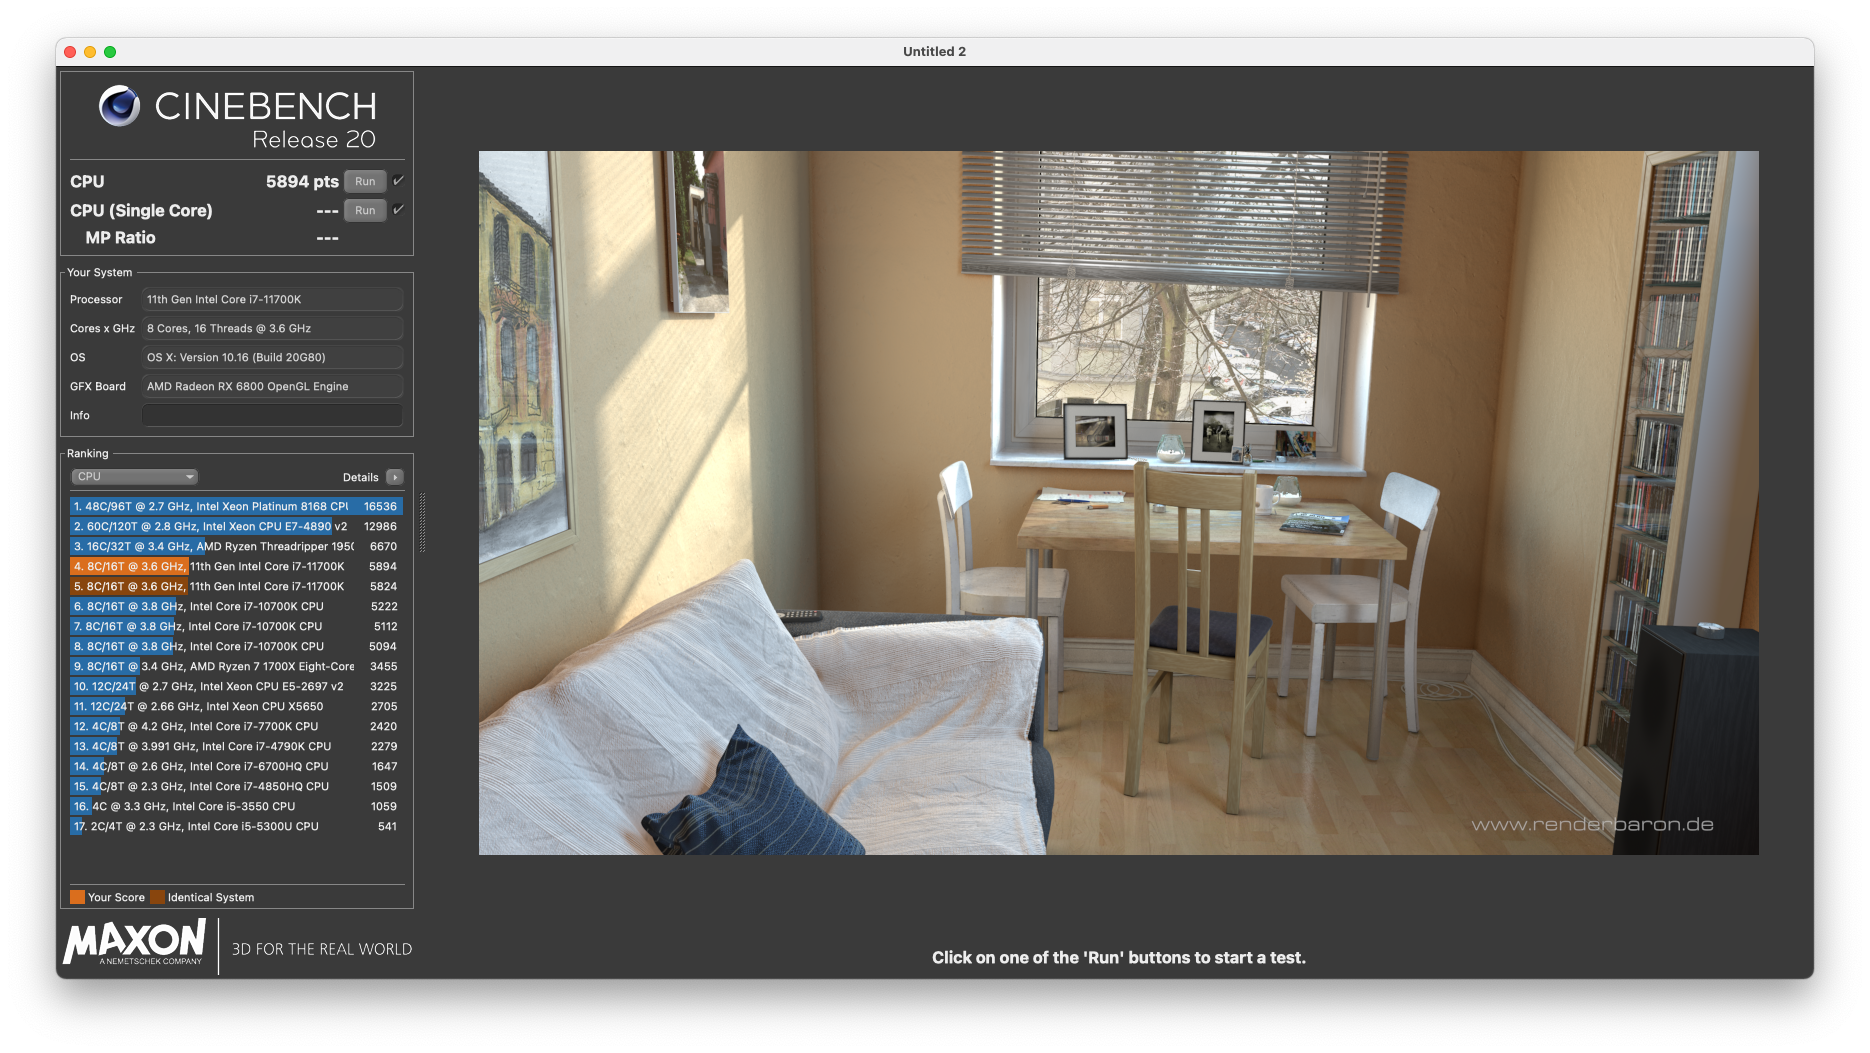This screenshot has width=1870, height=1053.
Task: Select the Xeon CPU X5650 ranking row
Action: (x=236, y=706)
